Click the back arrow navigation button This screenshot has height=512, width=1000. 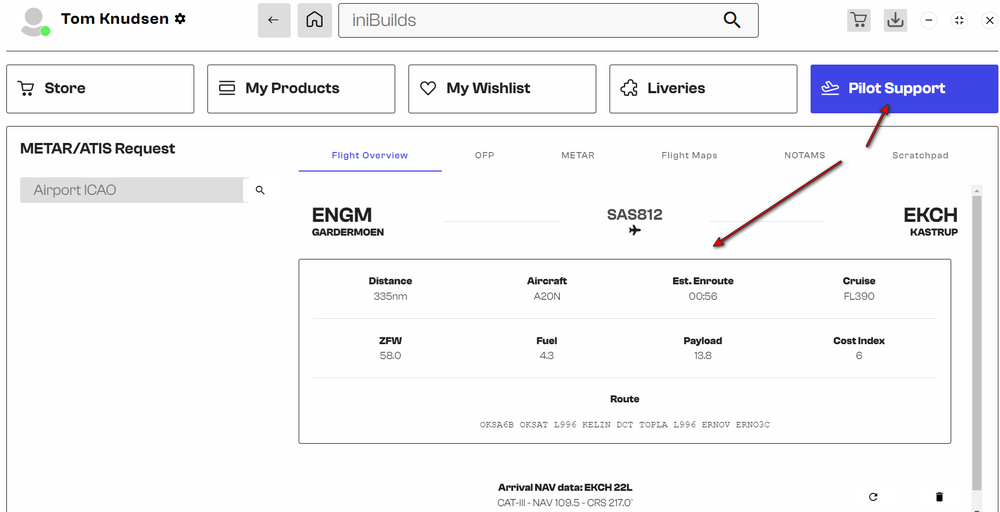coord(273,20)
